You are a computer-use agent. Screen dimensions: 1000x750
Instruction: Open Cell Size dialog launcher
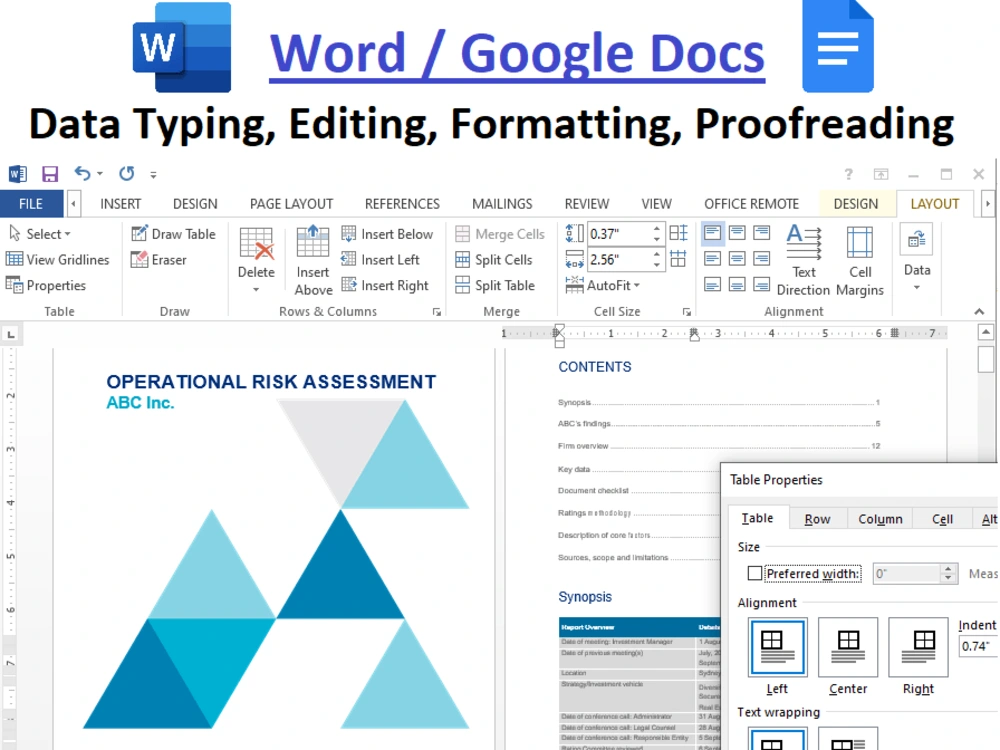click(687, 312)
